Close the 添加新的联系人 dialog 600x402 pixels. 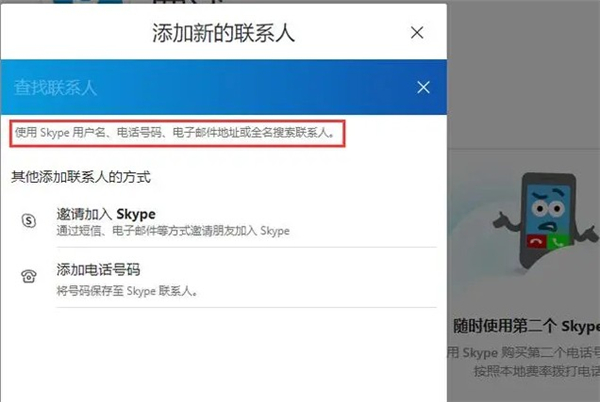pyautogui.click(x=417, y=33)
